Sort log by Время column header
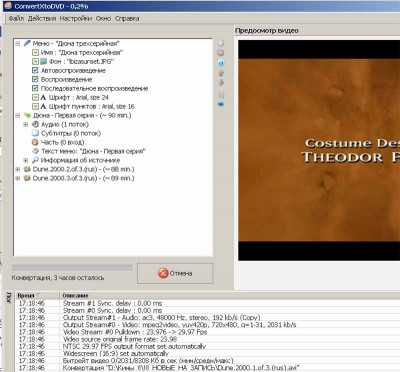400x372 pixels. point(37,295)
